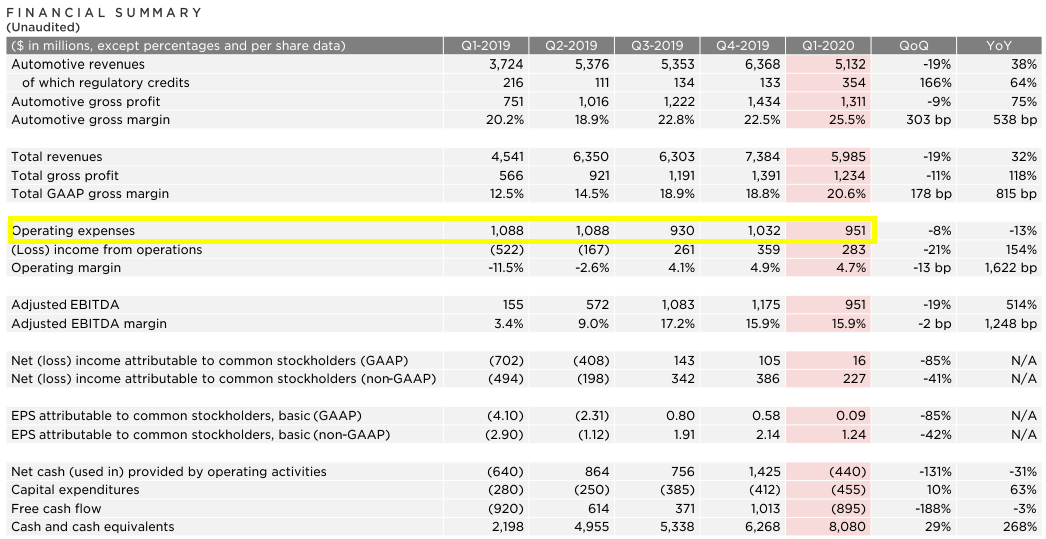This screenshot has width=1046, height=539.
Task: Click Q1-2020 free cash flow (895)
Action: click(847, 508)
